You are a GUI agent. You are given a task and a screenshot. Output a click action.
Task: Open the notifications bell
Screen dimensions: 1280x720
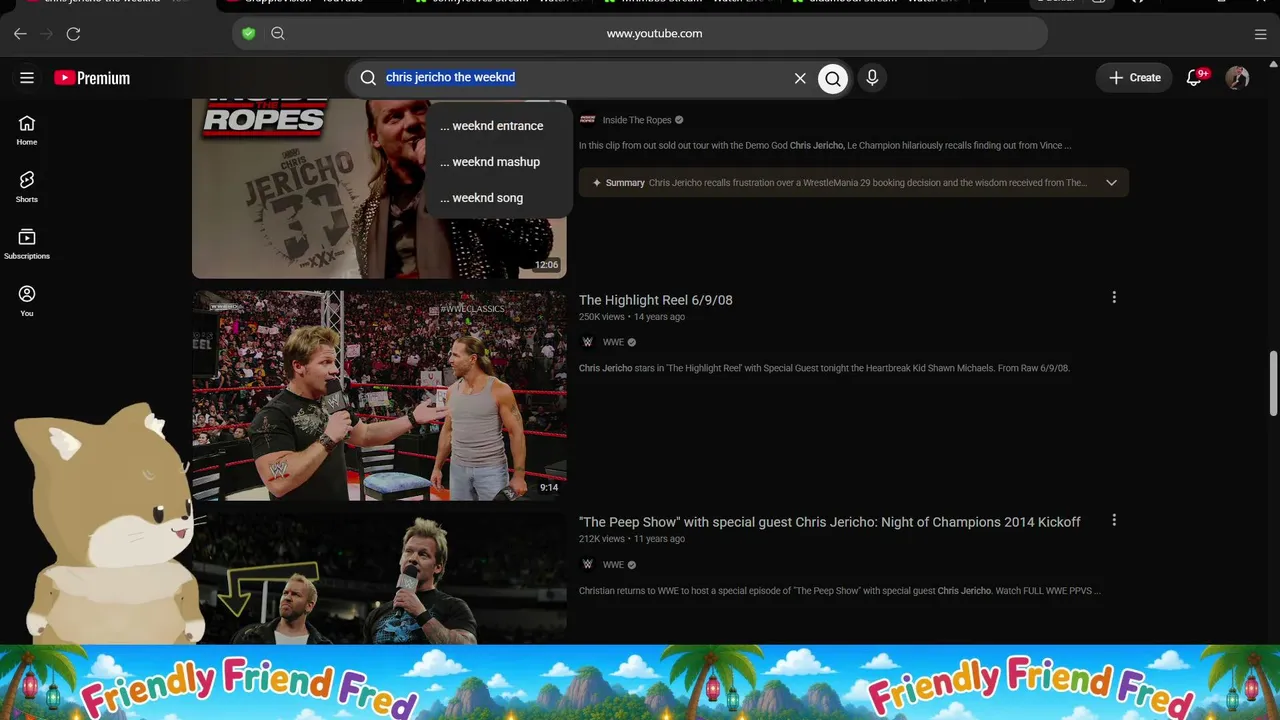coord(1194,78)
